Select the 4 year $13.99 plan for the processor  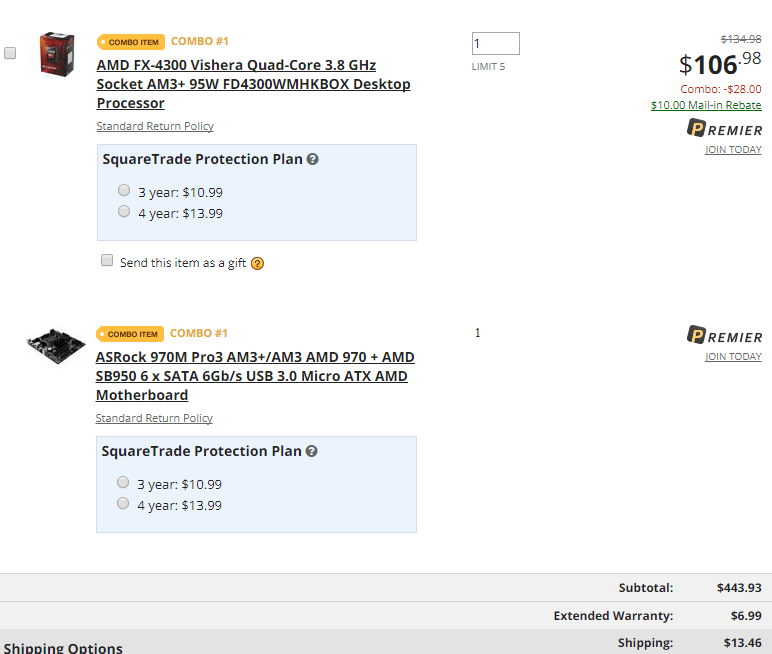pyautogui.click(x=124, y=211)
